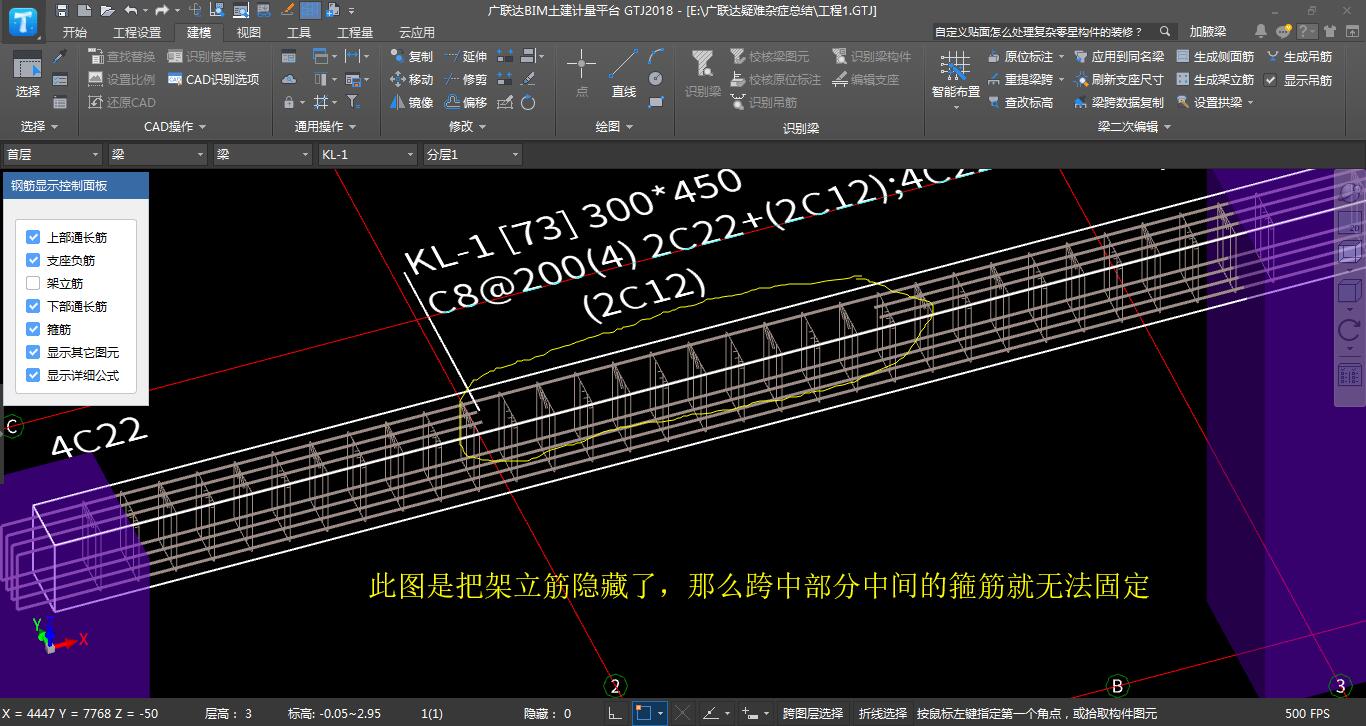
Task: Select the rectangle drawing tool icon
Action: (655, 102)
